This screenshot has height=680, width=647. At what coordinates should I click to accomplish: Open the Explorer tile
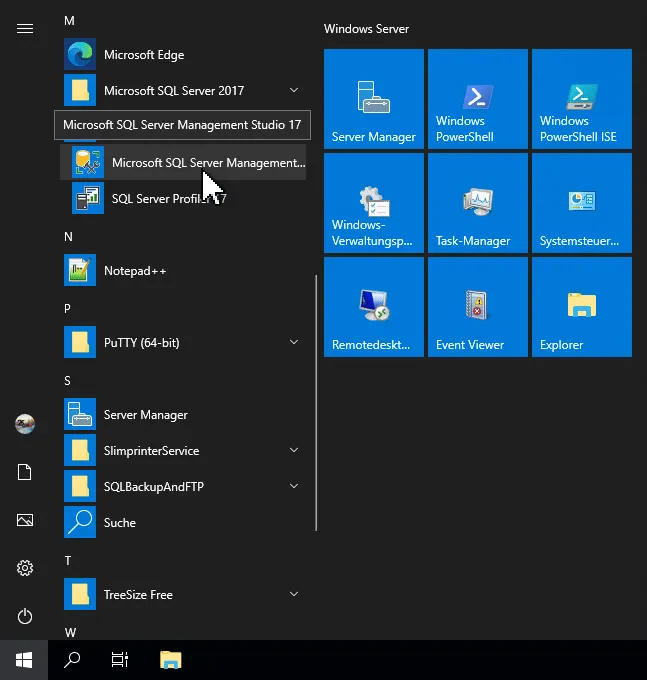(x=582, y=307)
